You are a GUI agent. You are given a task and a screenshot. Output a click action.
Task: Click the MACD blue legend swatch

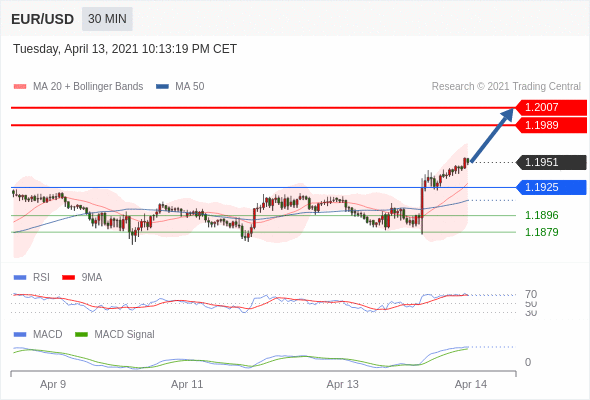(x=20, y=335)
